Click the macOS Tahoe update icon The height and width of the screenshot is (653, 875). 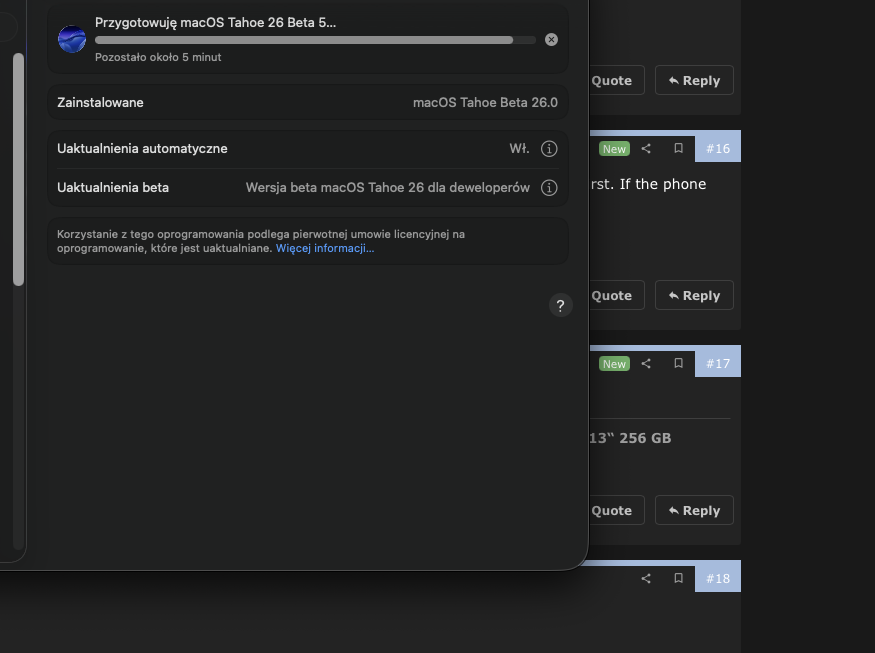point(72,39)
